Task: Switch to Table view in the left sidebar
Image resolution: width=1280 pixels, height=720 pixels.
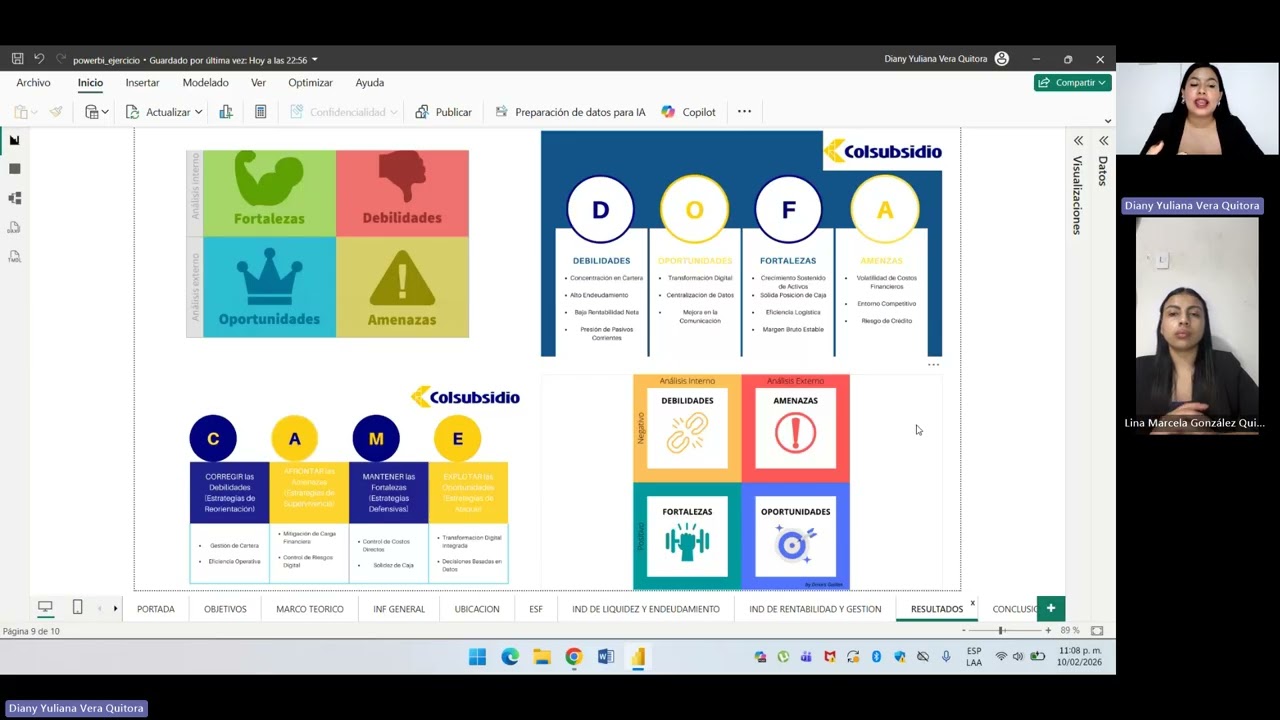Action: point(14,169)
